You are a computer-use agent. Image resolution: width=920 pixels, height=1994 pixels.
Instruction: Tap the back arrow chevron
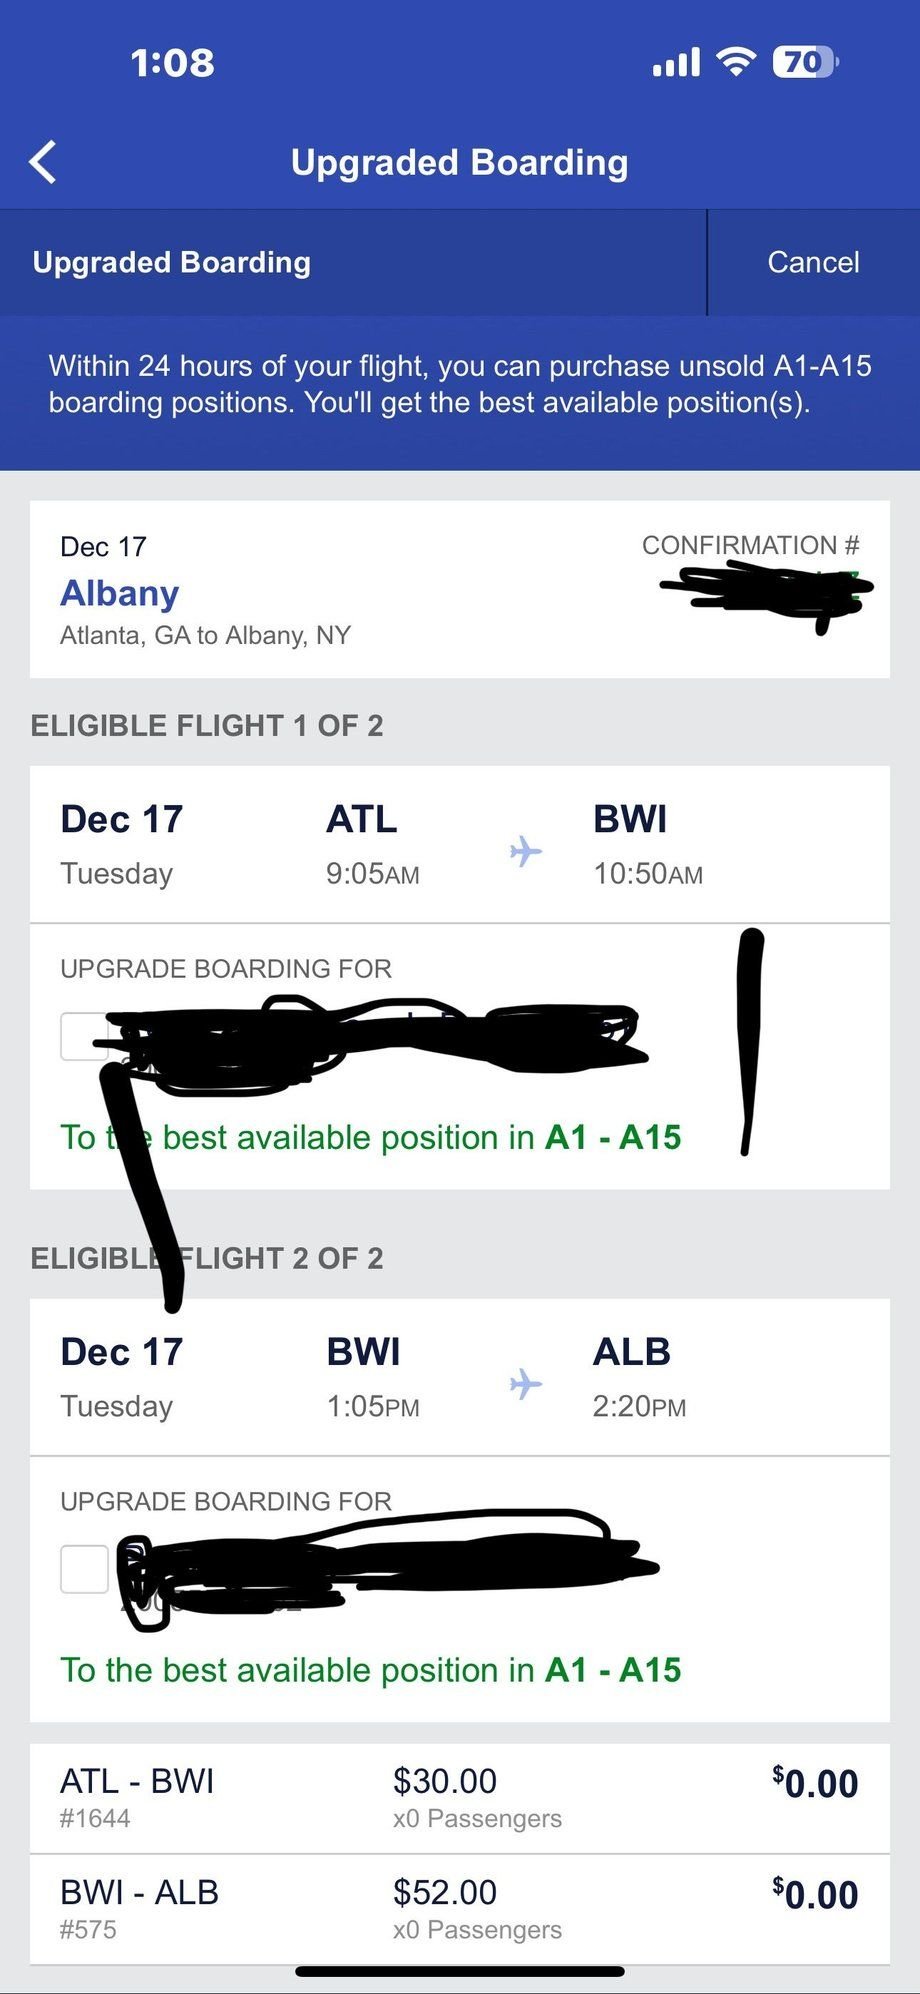tap(43, 162)
